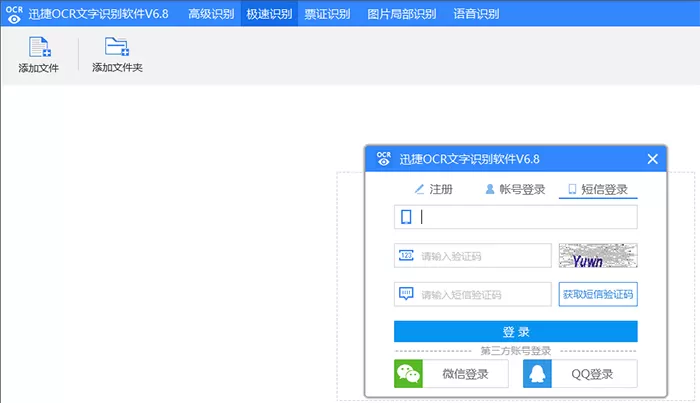
Task: Click the green WeChat logo icon
Action: click(x=408, y=374)
